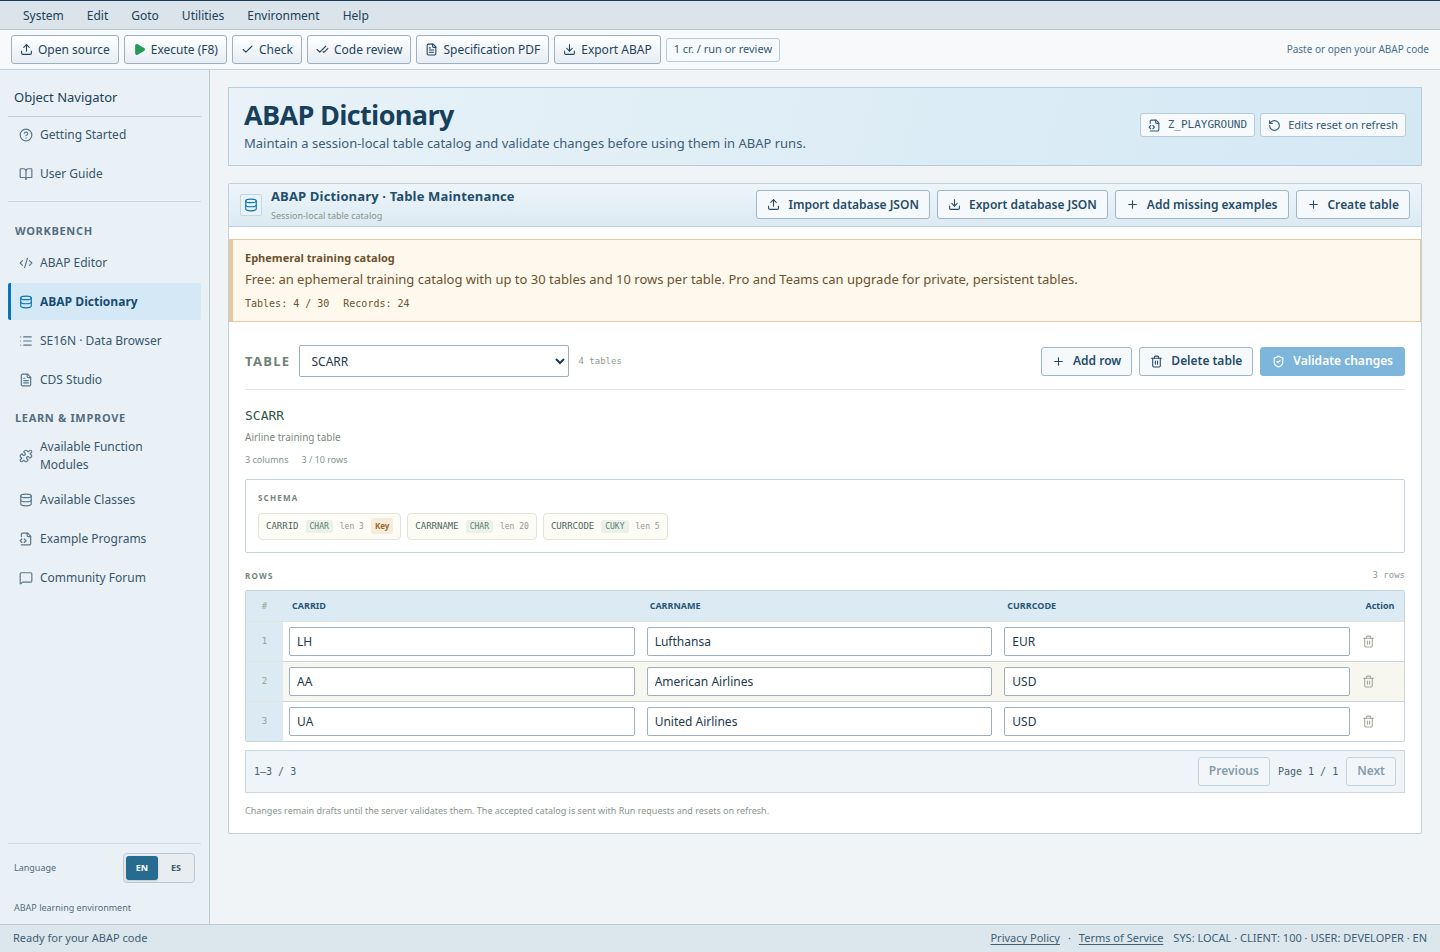The width and height of the screenshot is (1440, 952).
Task: Click Validate changes button
Action: pyautogui.click(x=1332, y=361)
